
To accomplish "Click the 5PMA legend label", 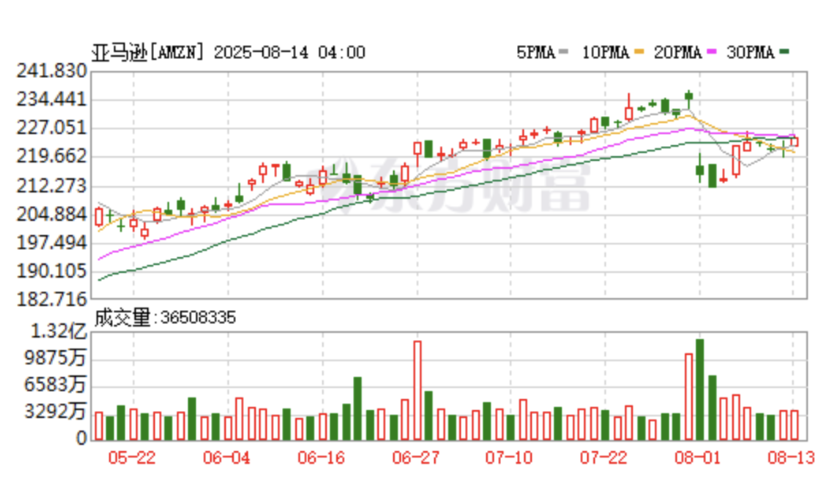I will [x=536, y=52].
